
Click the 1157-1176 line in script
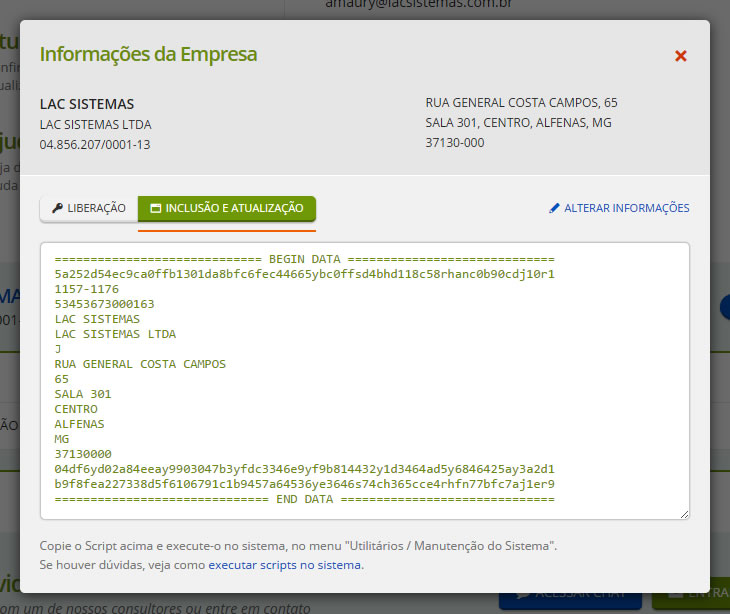click(87, 289)
